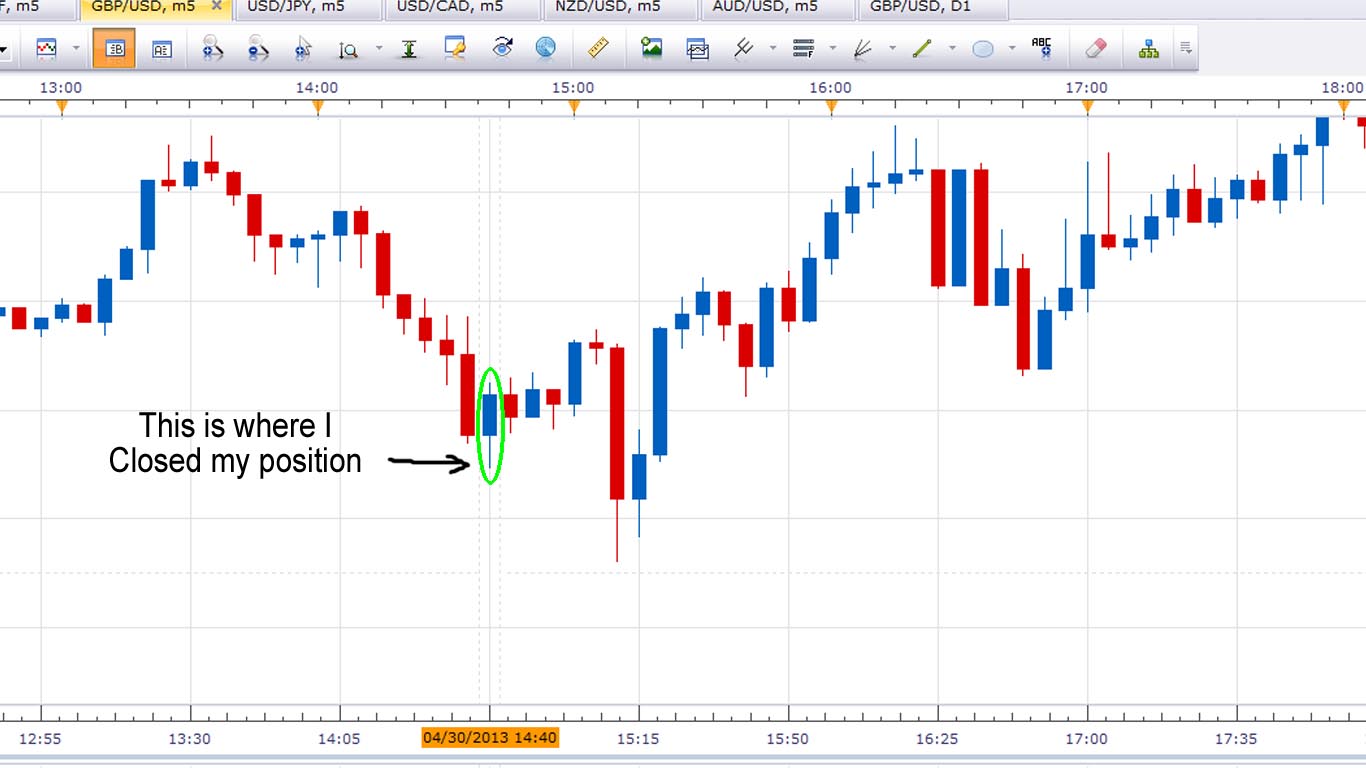Open the chart type selector icon
Image resolution: width=1366 pixels, height=768 pixels.
[x=47, y=48]
